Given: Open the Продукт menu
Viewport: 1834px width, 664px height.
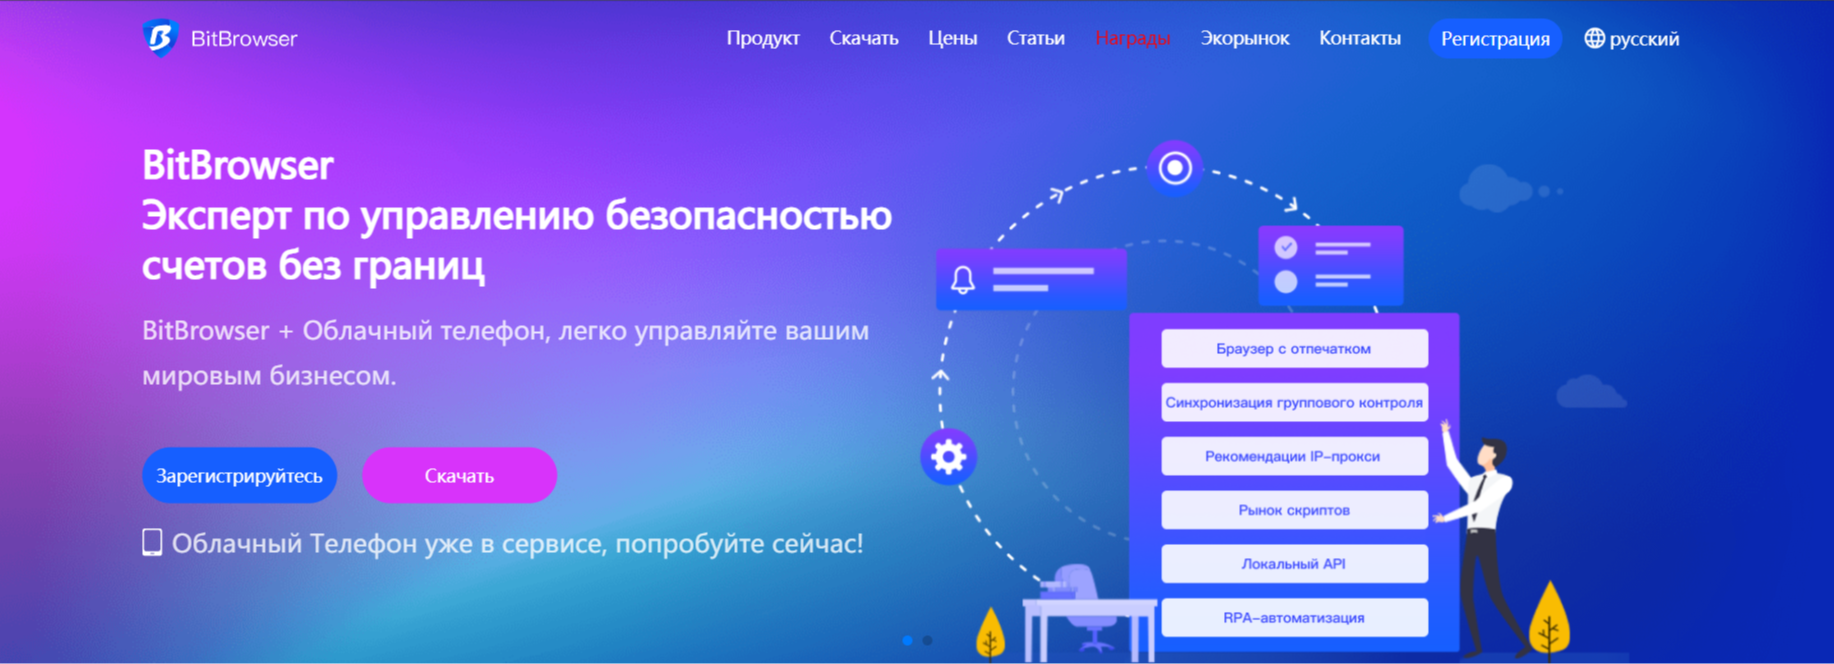Looking at the screenshot, I should tap(763, 38).
